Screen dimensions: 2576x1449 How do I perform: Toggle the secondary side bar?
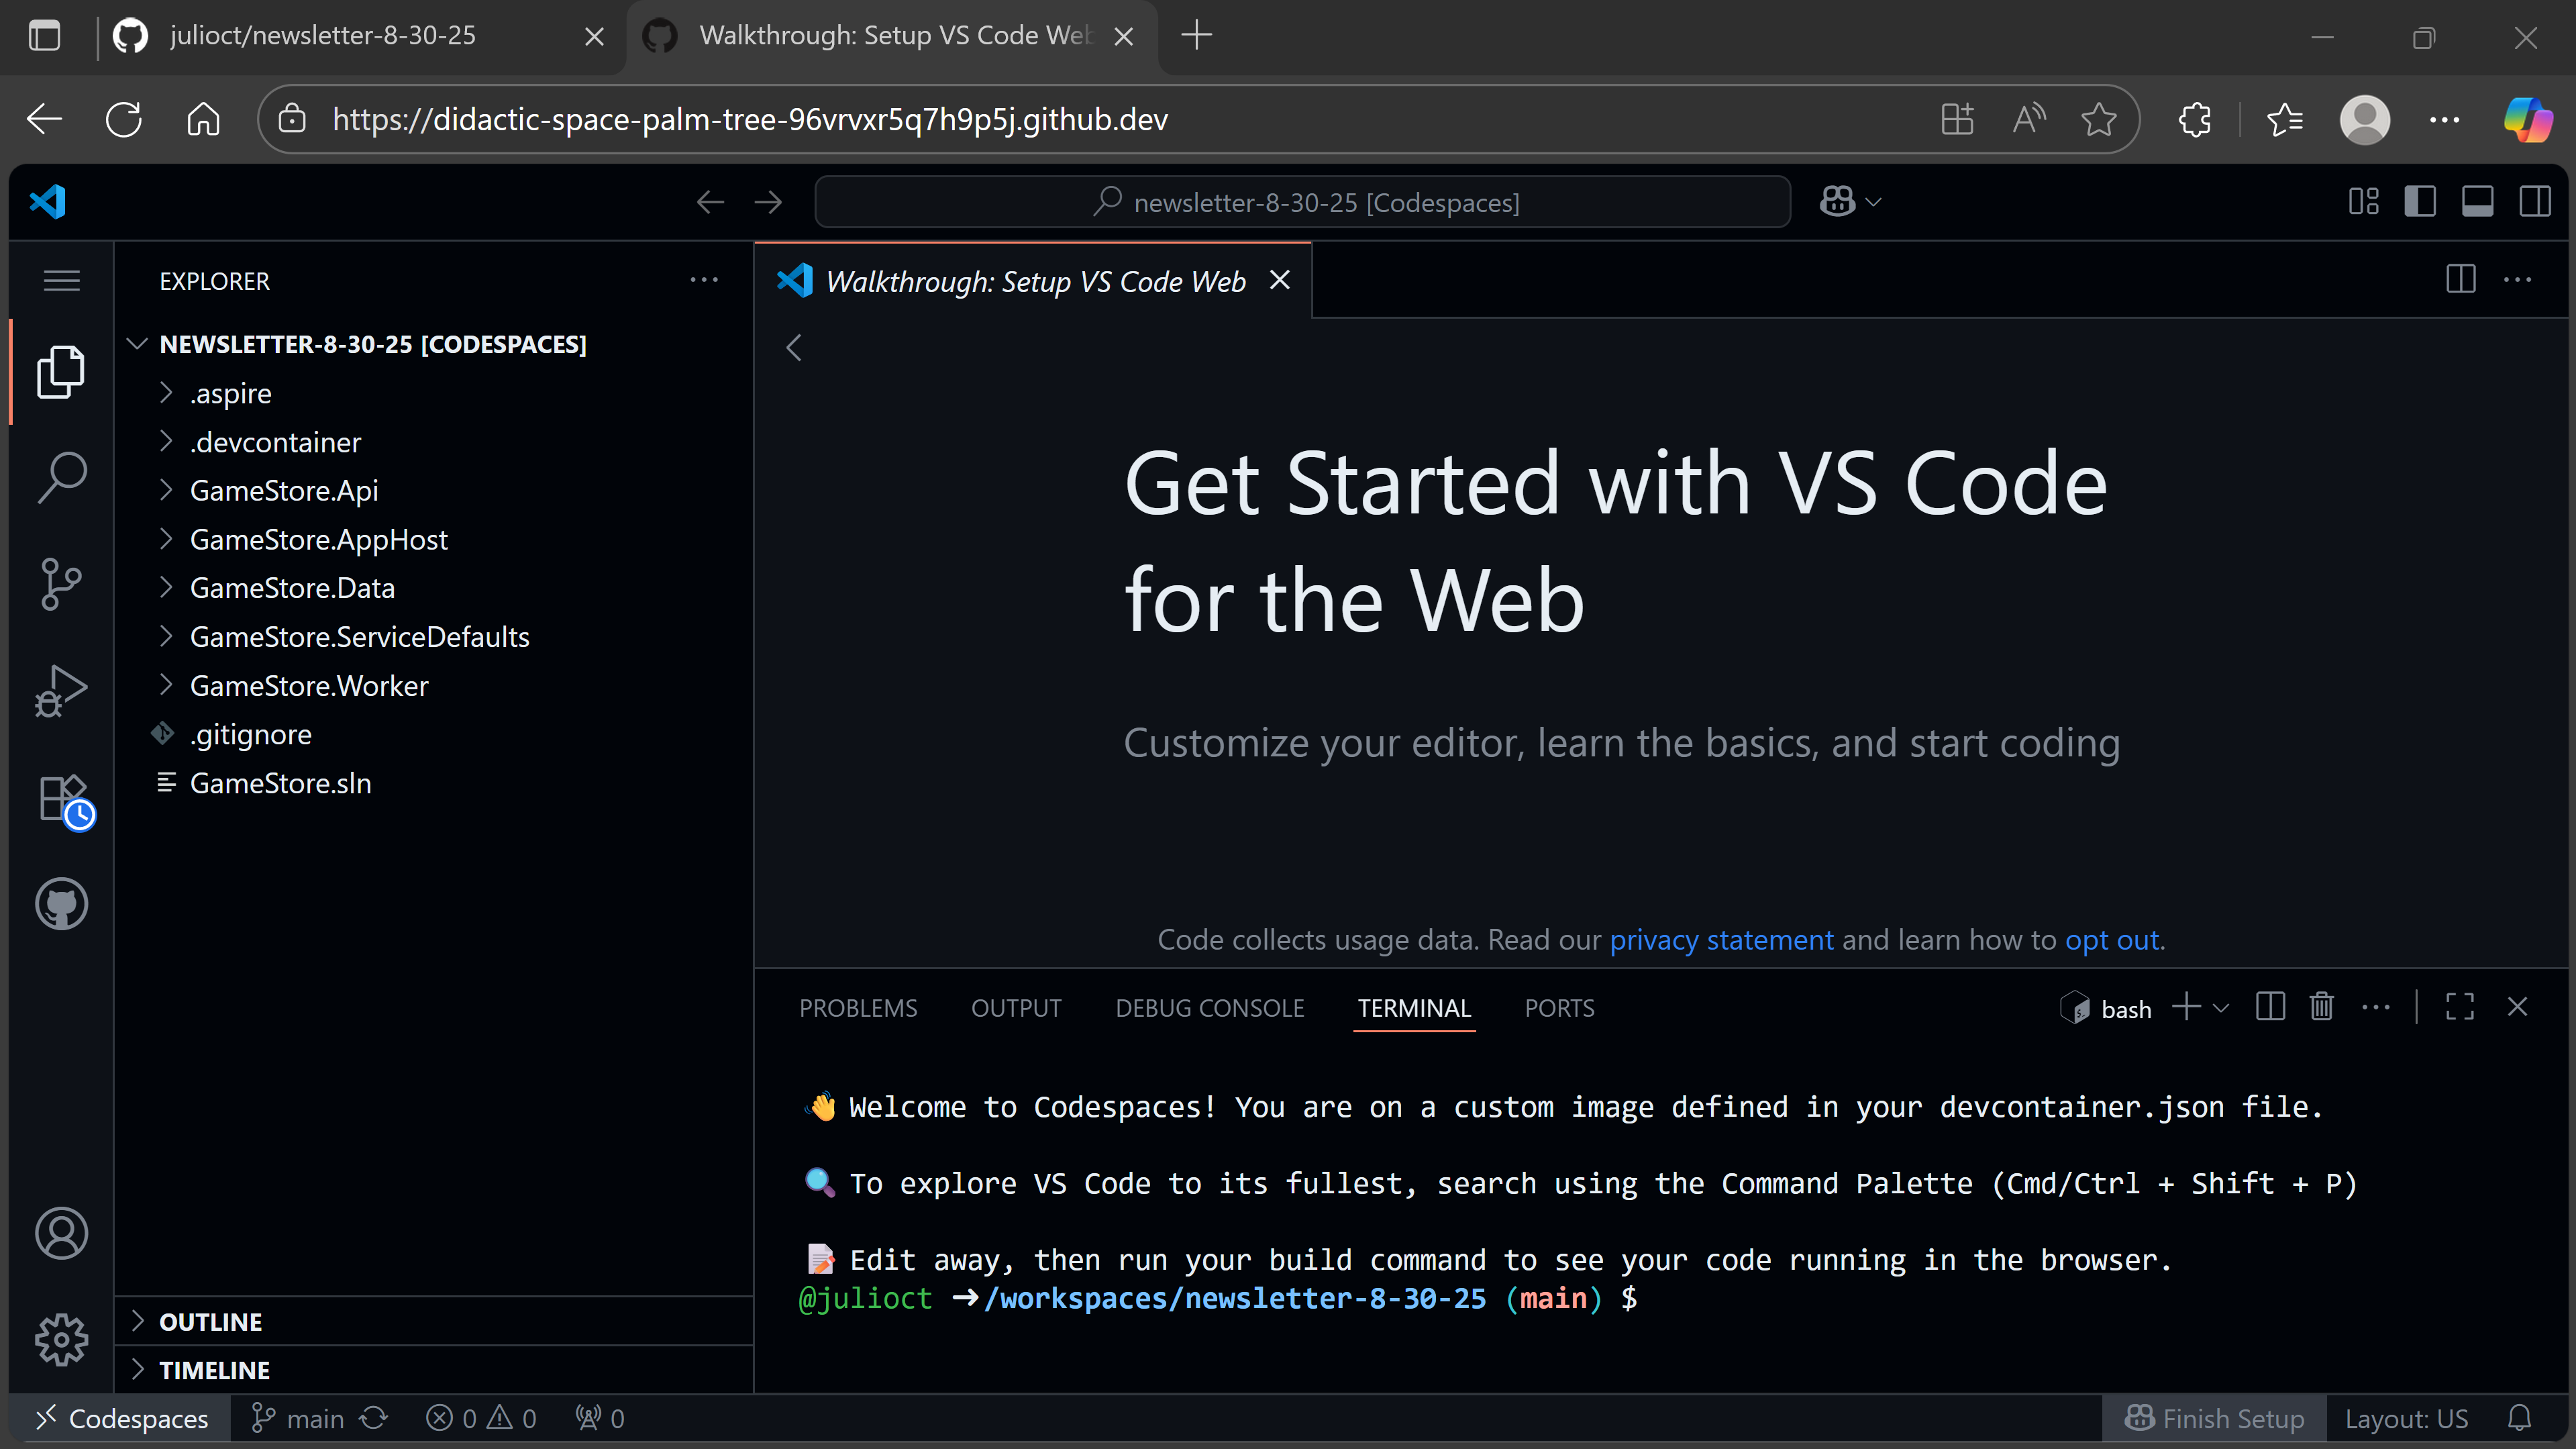point(2535,202)
